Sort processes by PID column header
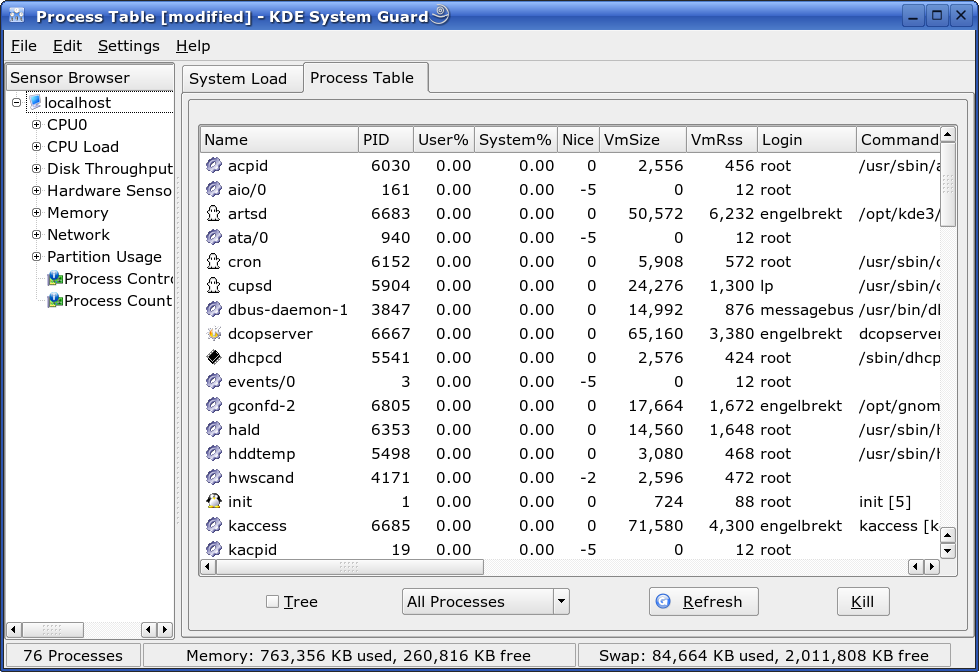The height and width of the screenshot is (672, 979). pos(386,139)
